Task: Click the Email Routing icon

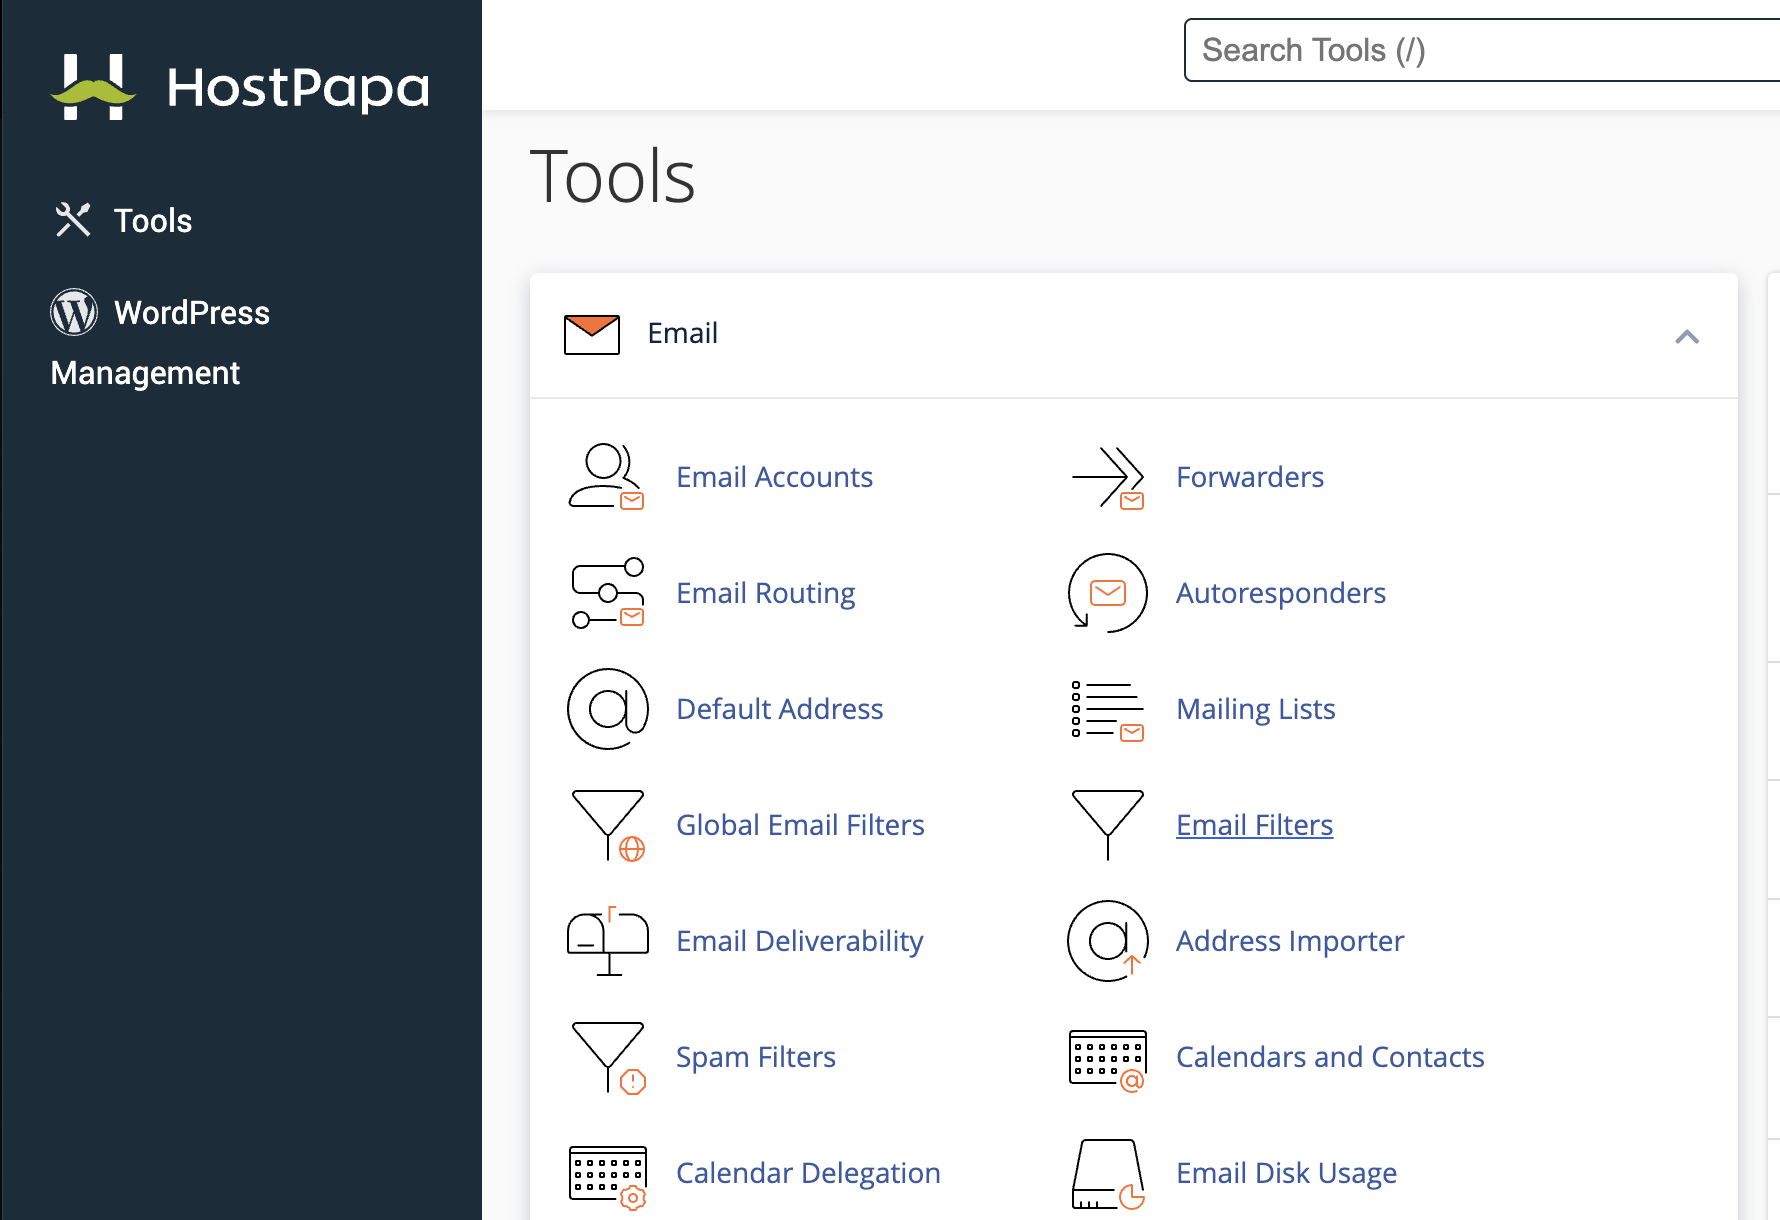Action: tap(607, 593)
